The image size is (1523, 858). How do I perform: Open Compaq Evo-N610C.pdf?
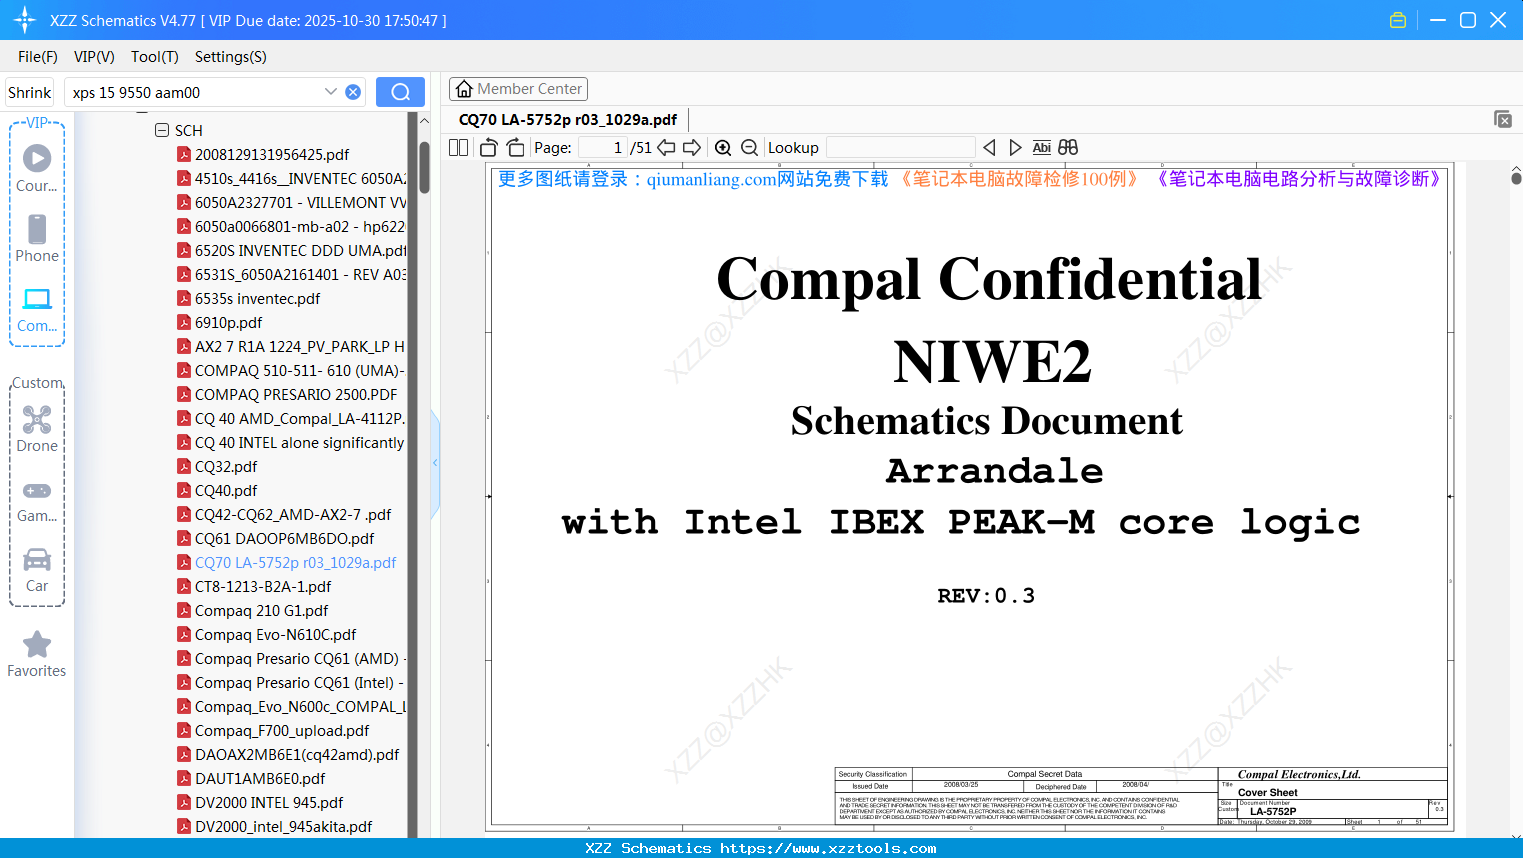pyautogui.click(x=275, y=634)
